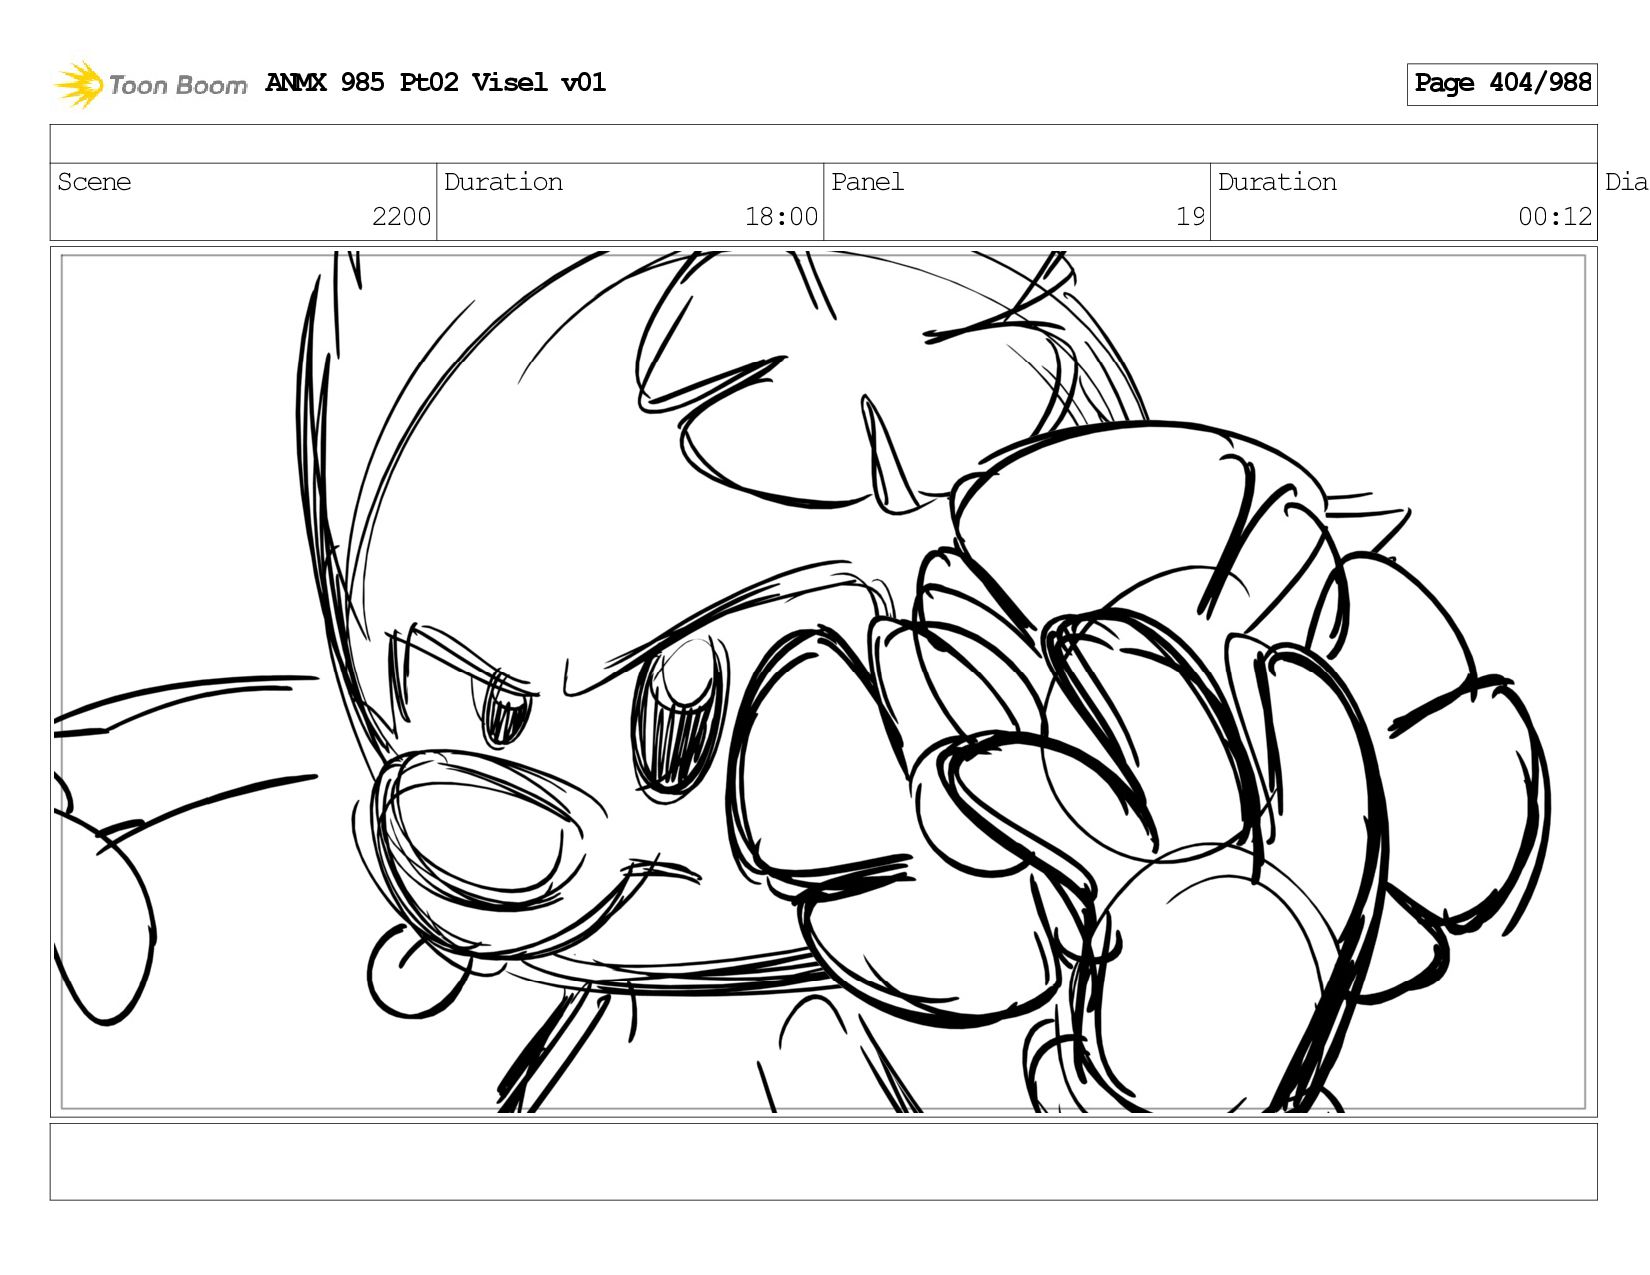
Task: Select the panel duration value '00:12'
Action: tap(1555, 216)
